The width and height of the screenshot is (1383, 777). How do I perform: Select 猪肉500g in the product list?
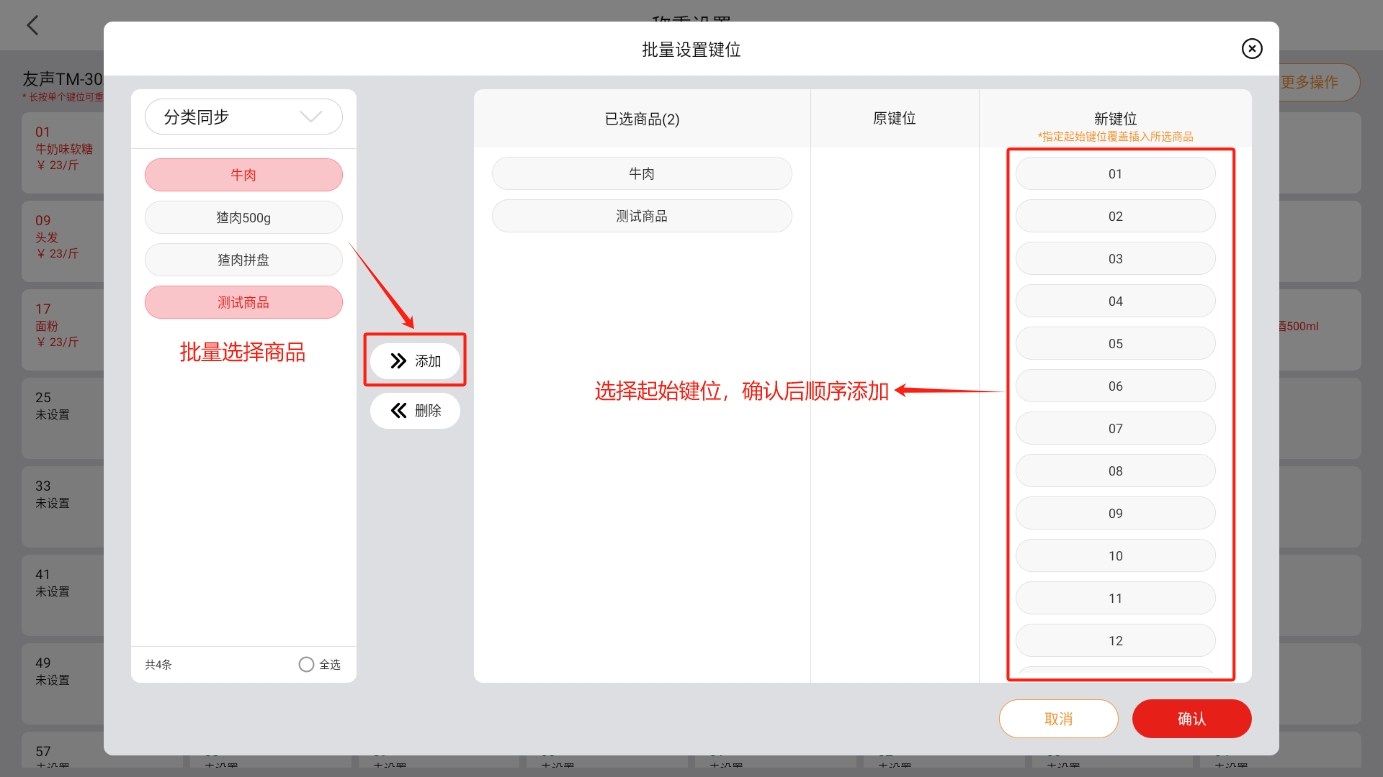[243, 217]
